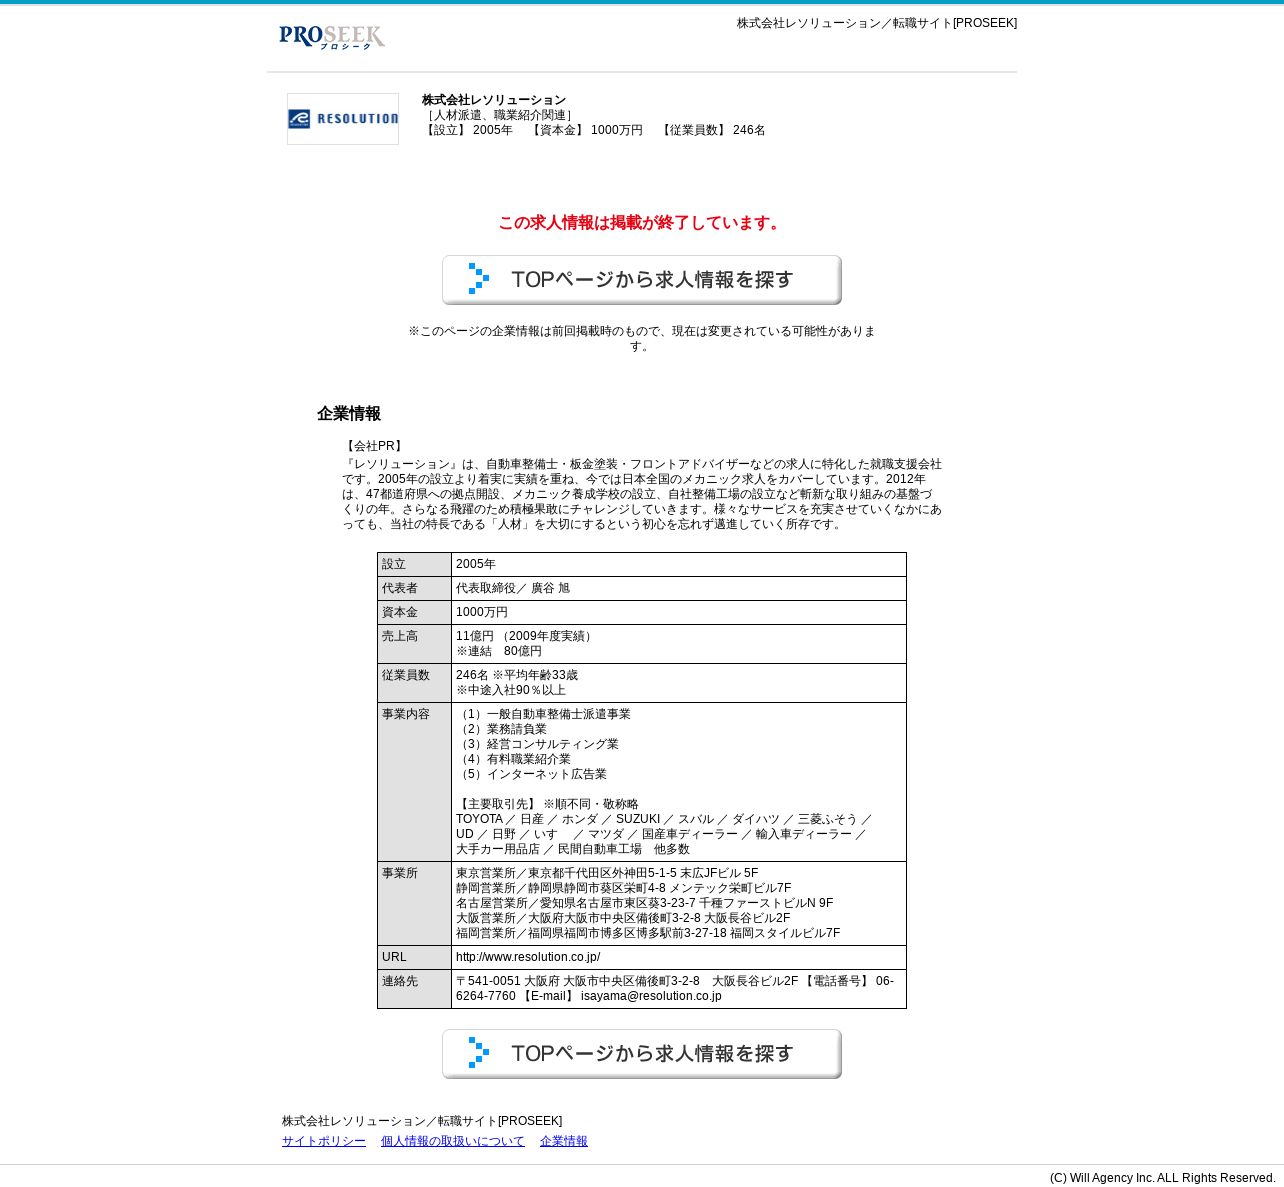Click the Will Agency Inc. copyright text
Image resolution: width=1284 pixels, height=1187 pixels.
tap(1163, 1178)
